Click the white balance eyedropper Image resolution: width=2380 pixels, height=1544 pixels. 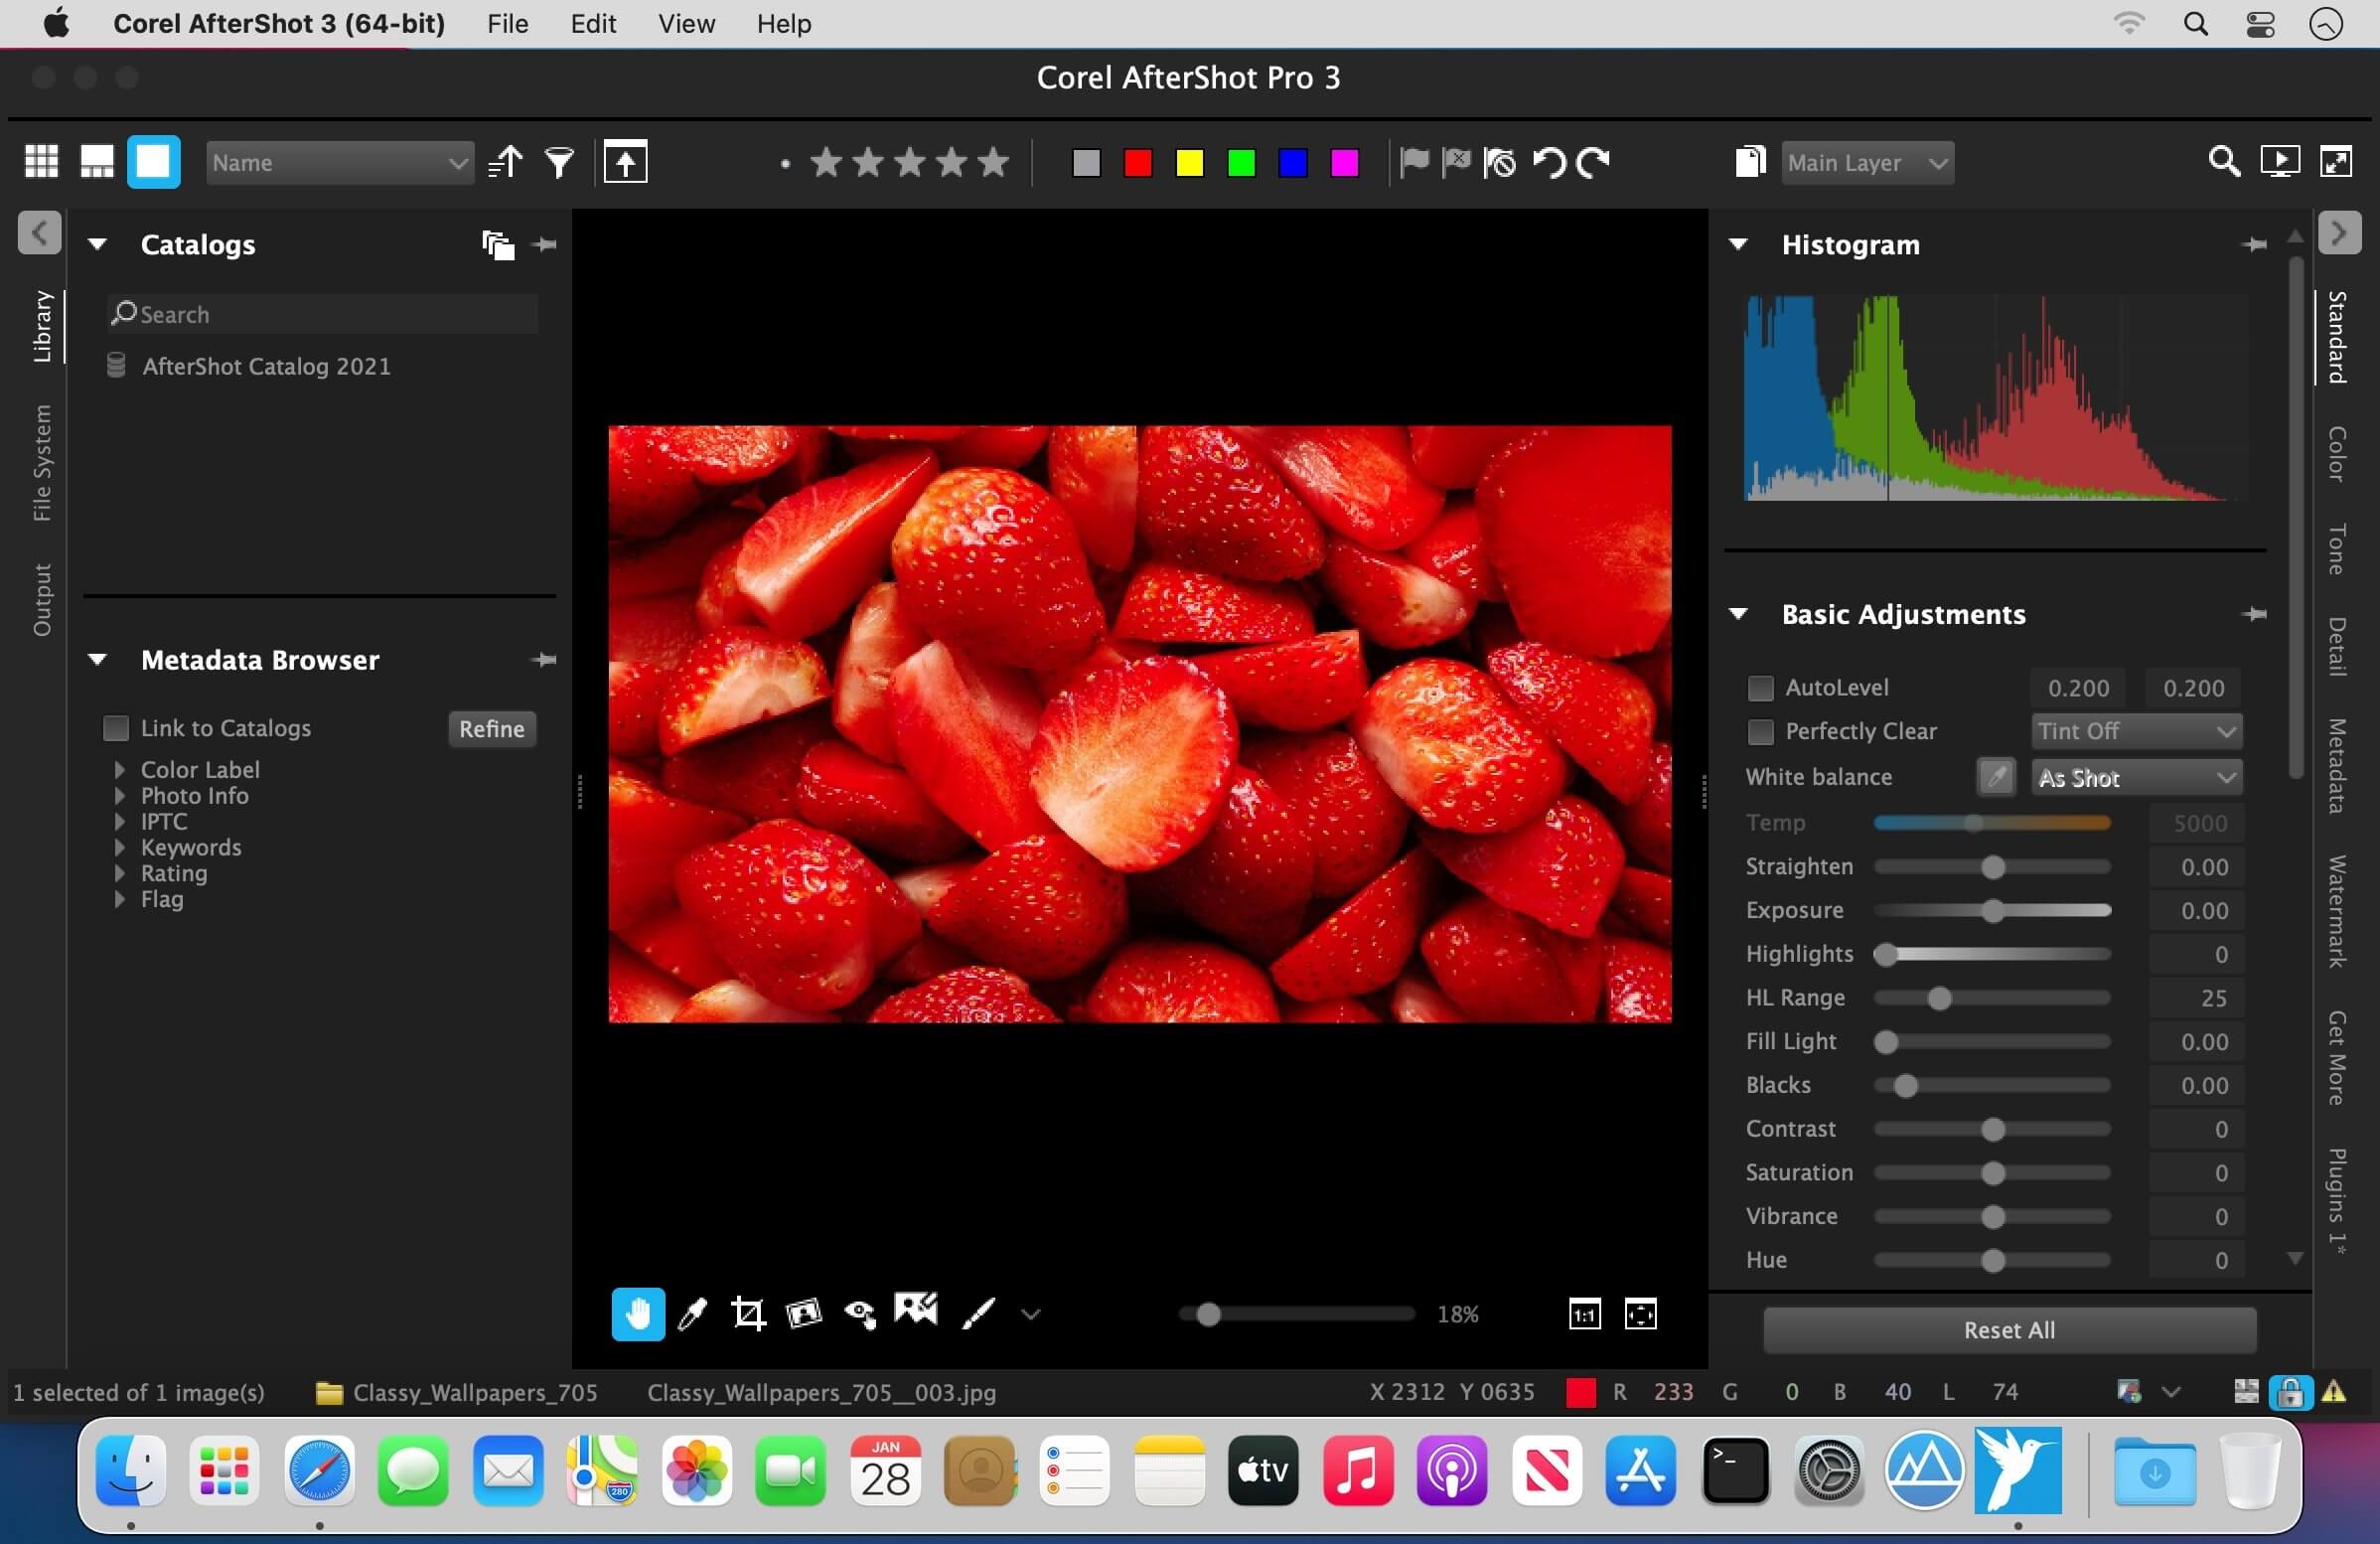pos(1995,777)
